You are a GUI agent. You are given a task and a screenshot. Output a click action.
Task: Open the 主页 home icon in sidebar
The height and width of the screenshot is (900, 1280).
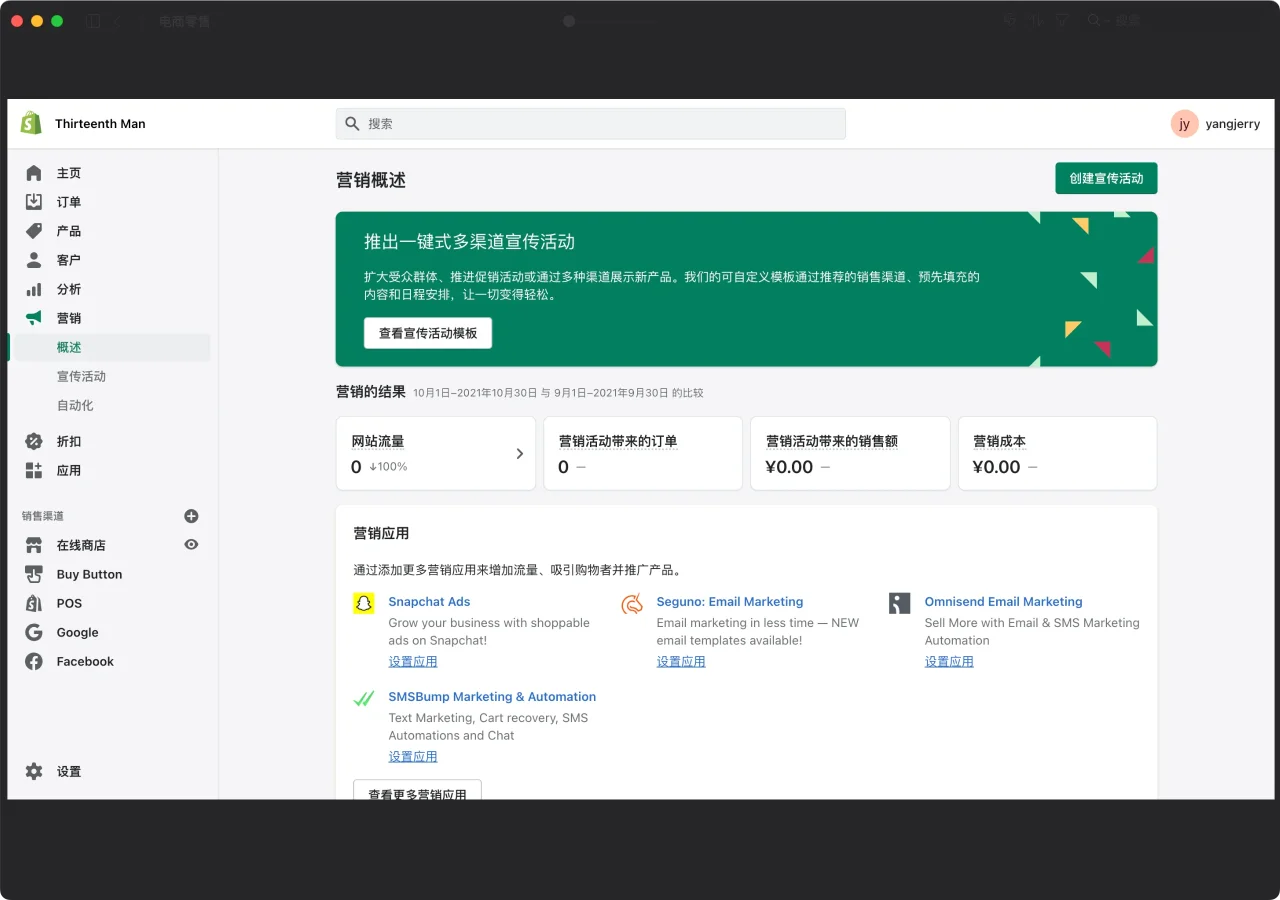[34, 173]
